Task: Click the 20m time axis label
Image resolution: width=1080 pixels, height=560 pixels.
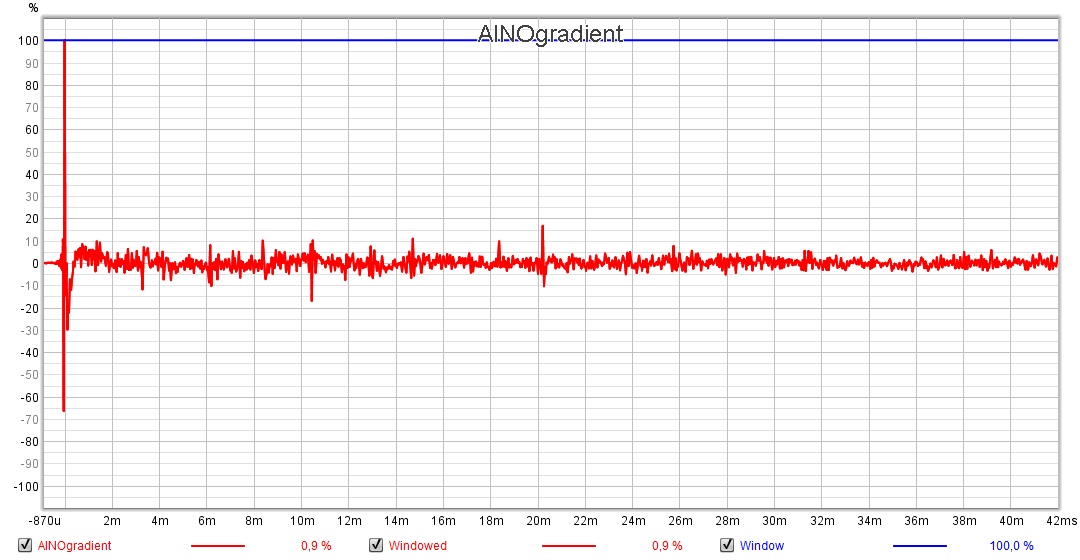Action: [538, 521]
